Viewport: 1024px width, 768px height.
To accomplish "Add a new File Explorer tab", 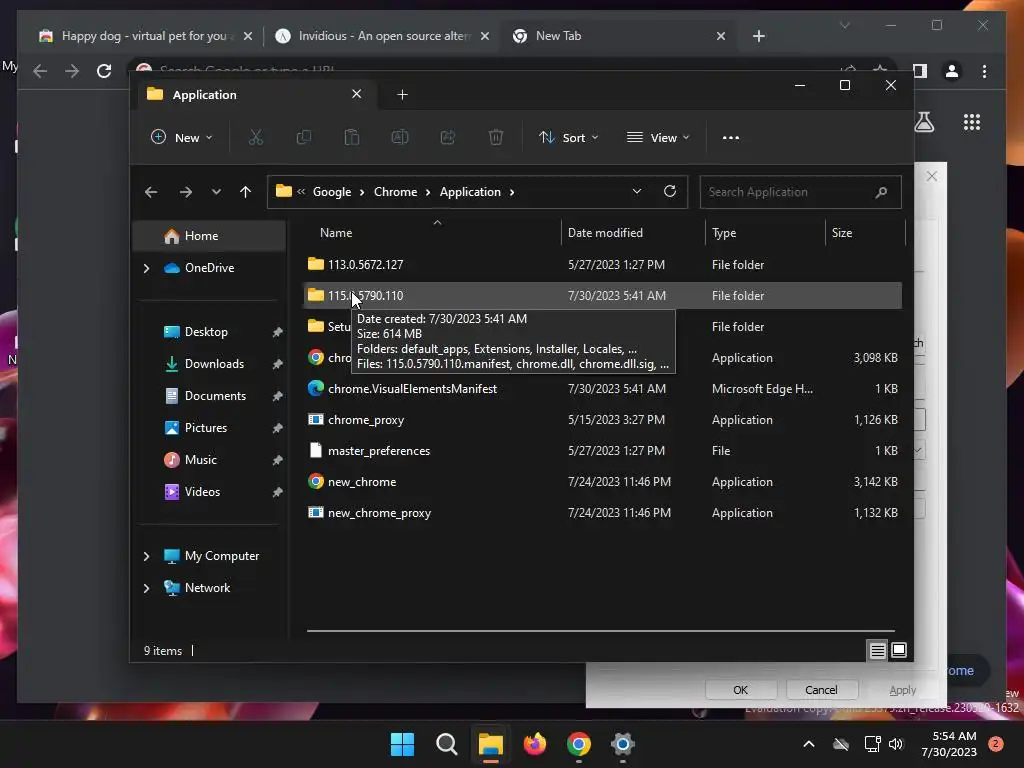I will click(x=402, y=95).
